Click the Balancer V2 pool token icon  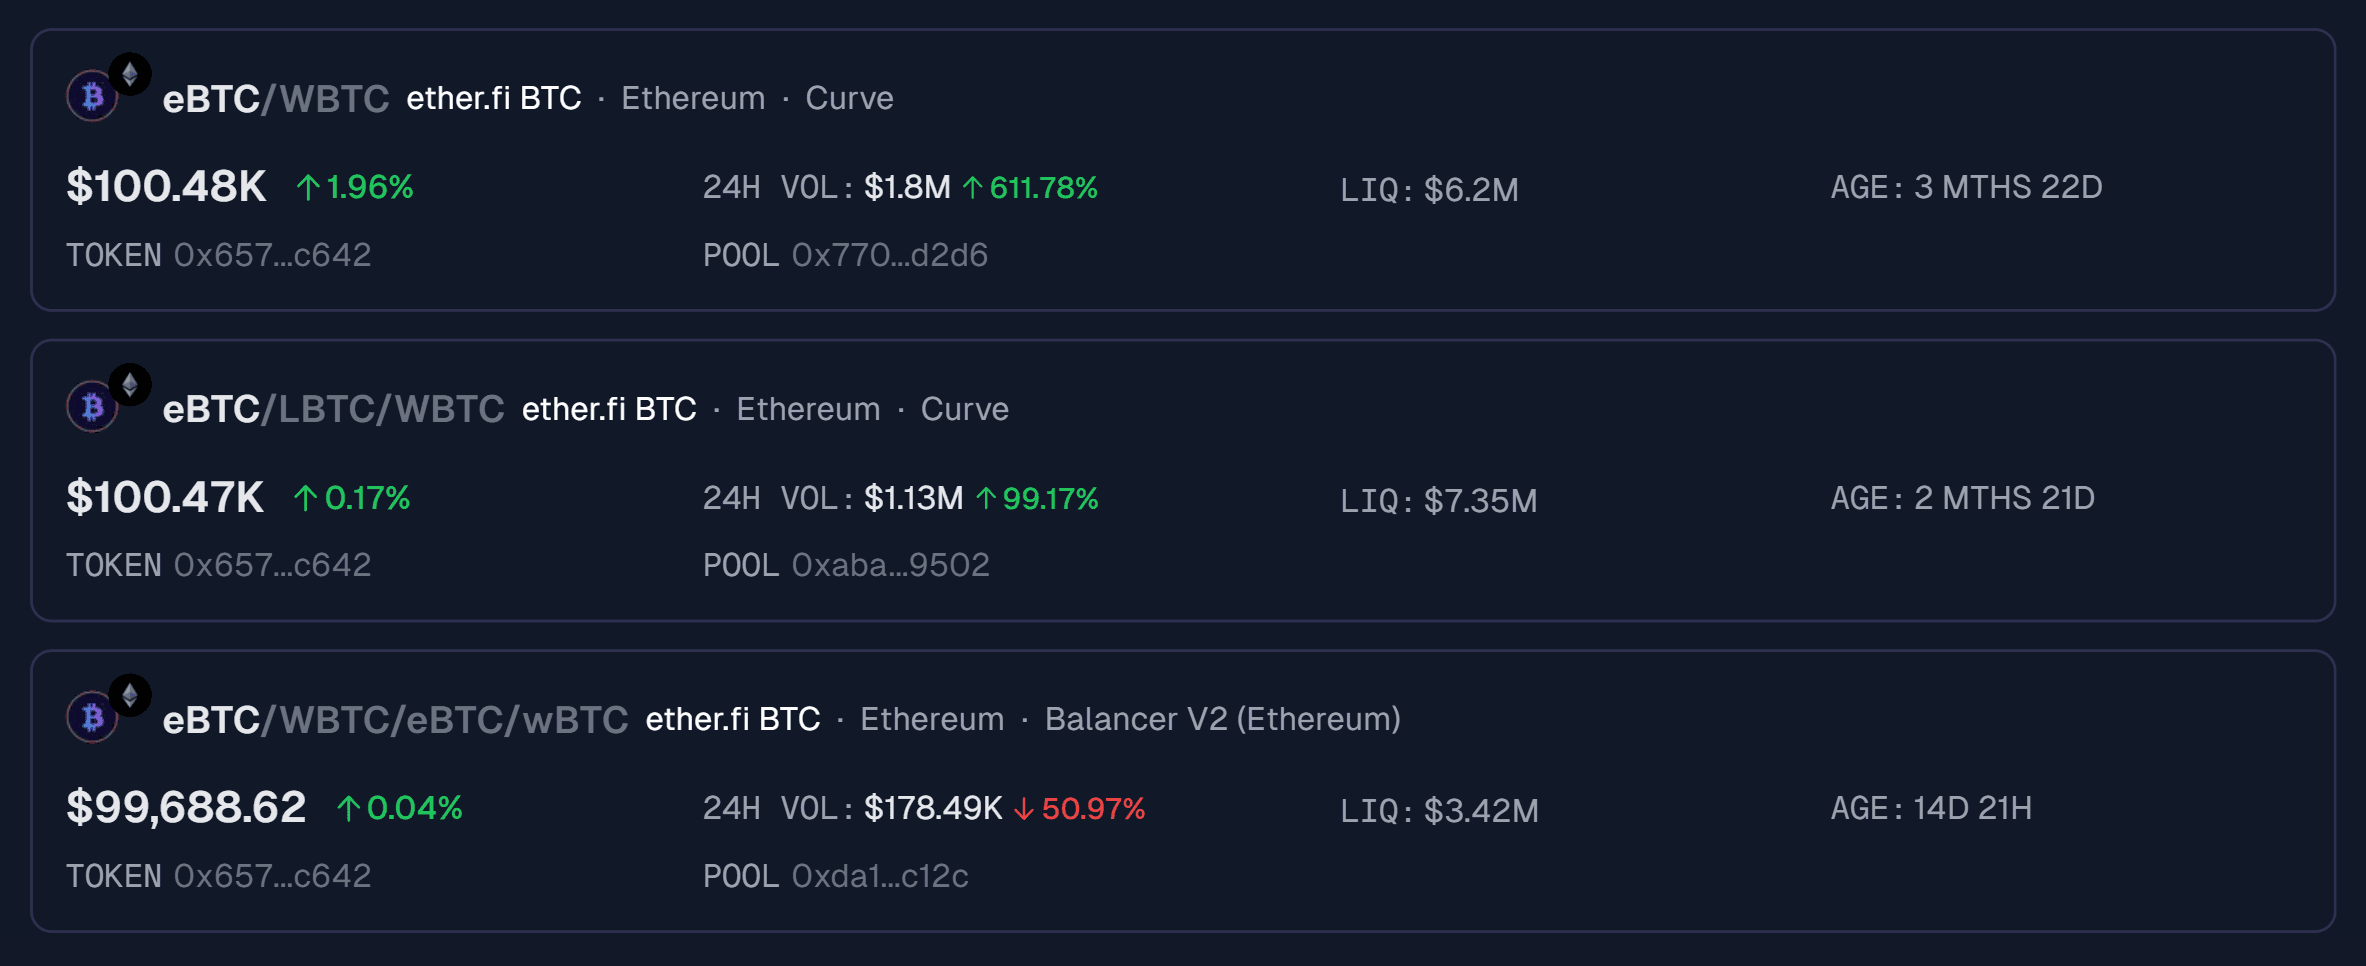pyautogui.click(x=92, y=717)
